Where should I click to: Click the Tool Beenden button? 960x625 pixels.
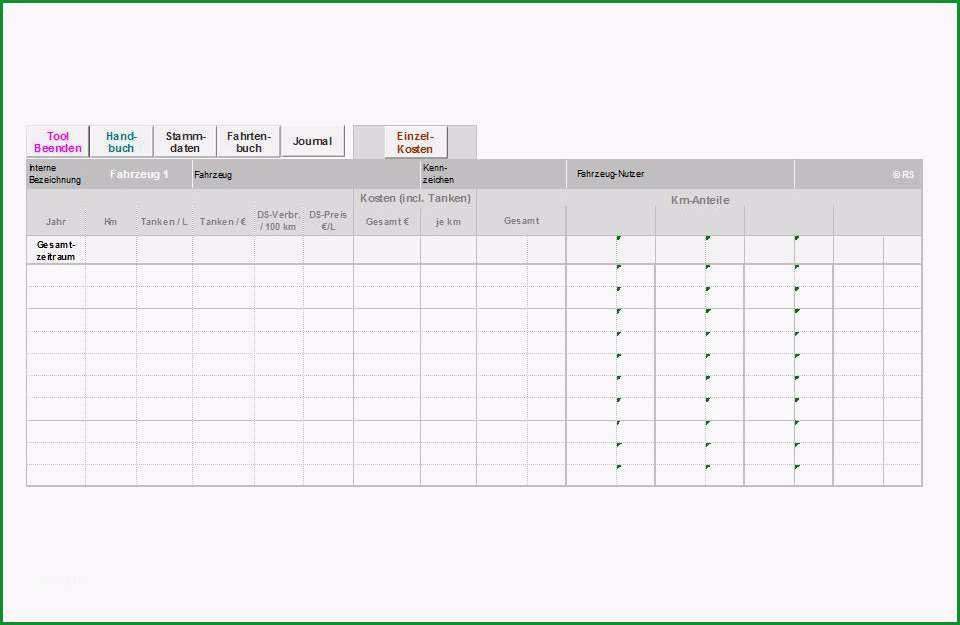[x=58, y=142]
